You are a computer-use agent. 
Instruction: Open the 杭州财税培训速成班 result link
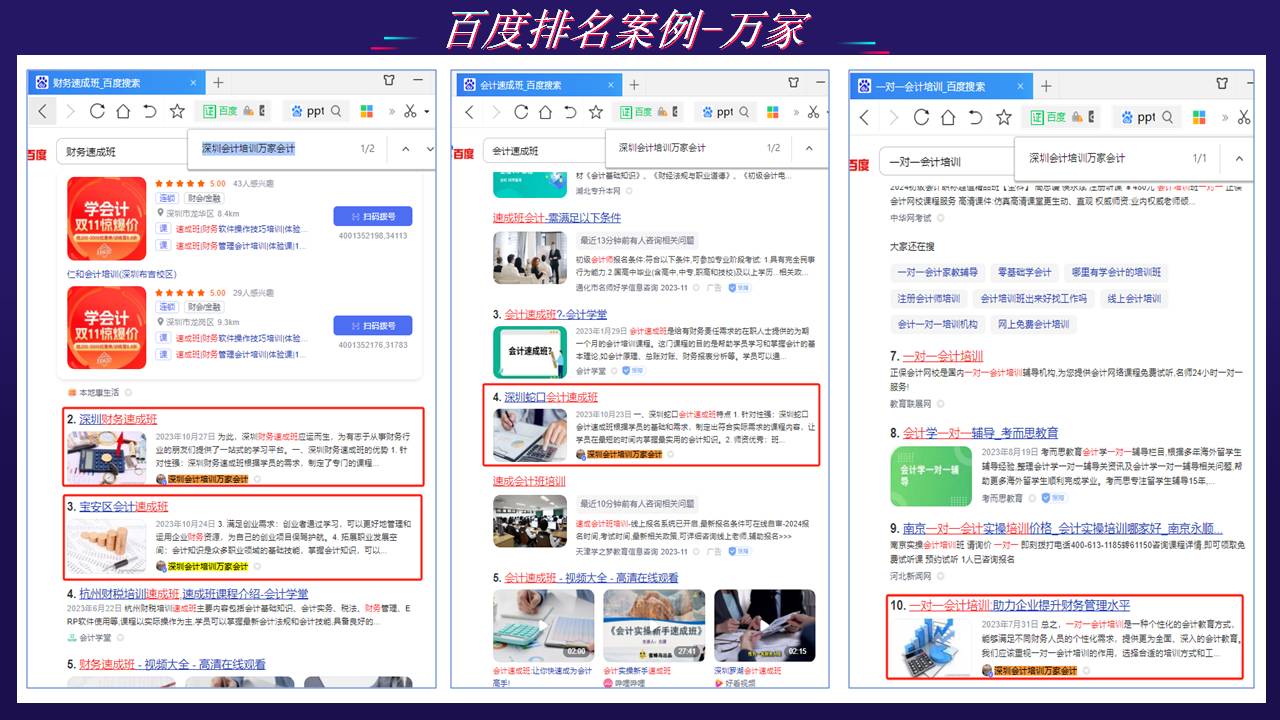click(x=194, y=594)
